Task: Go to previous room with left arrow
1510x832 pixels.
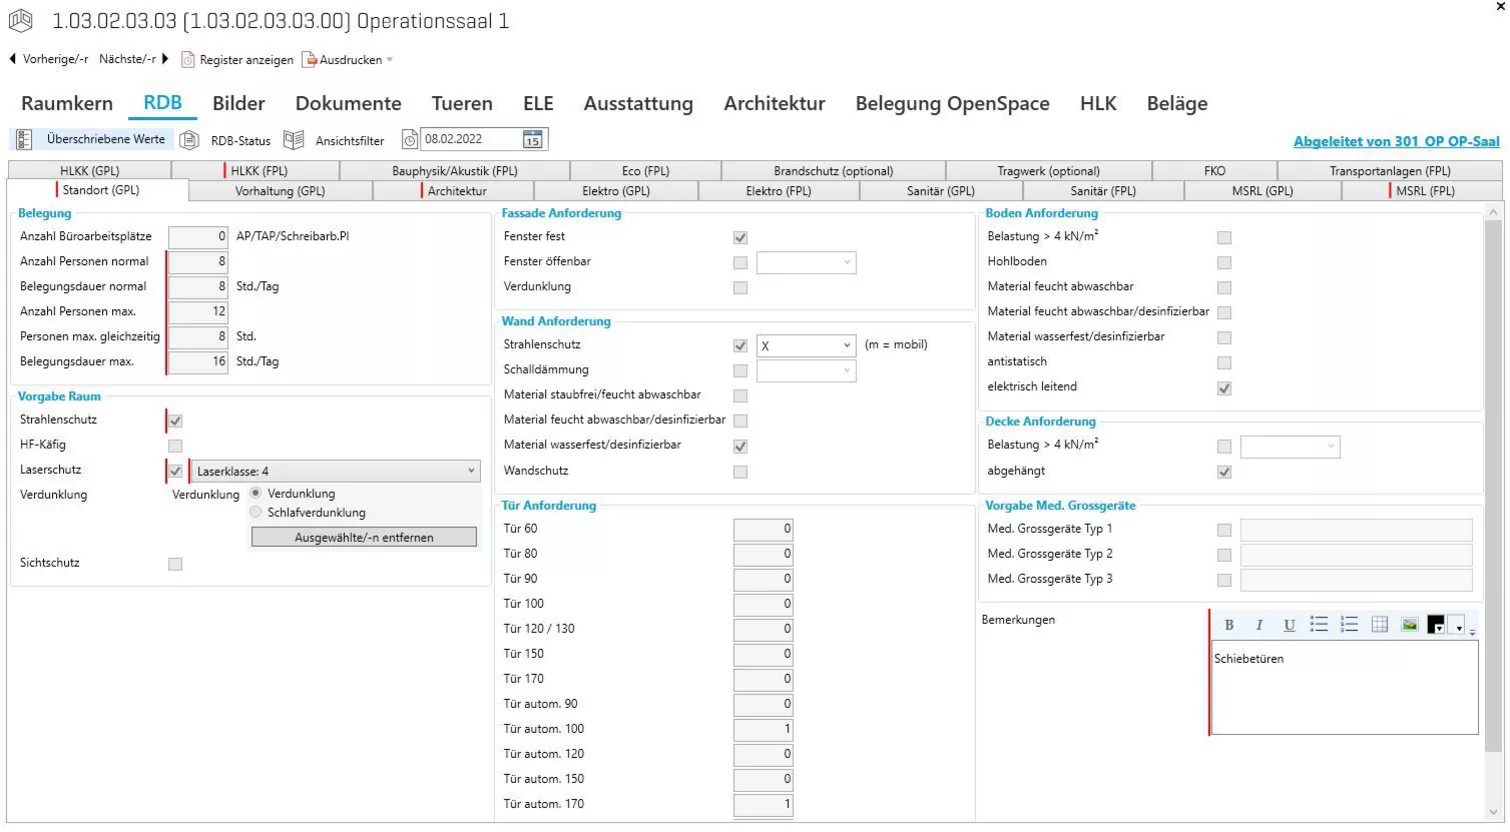Action: click(x=13, y=59)
